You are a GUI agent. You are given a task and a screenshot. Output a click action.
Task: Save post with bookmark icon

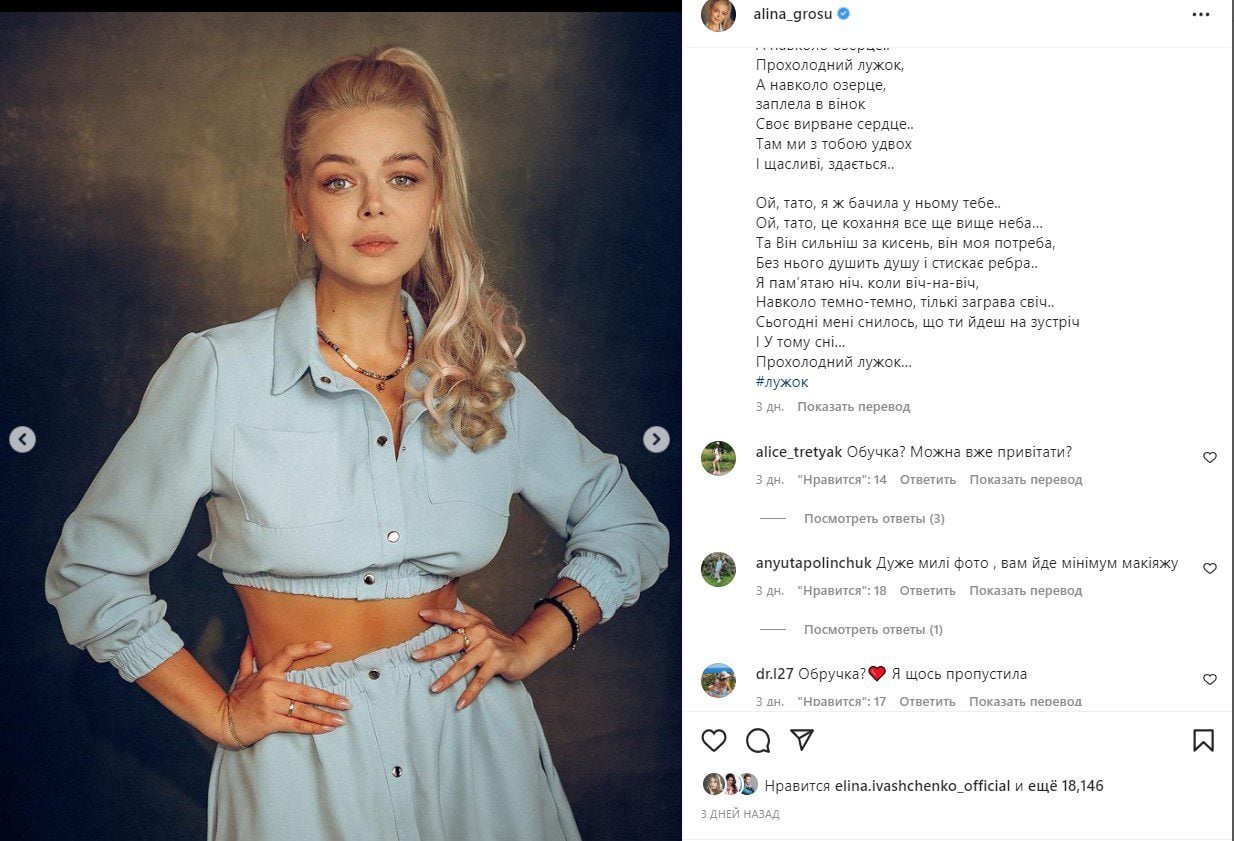pos(1203,740)
